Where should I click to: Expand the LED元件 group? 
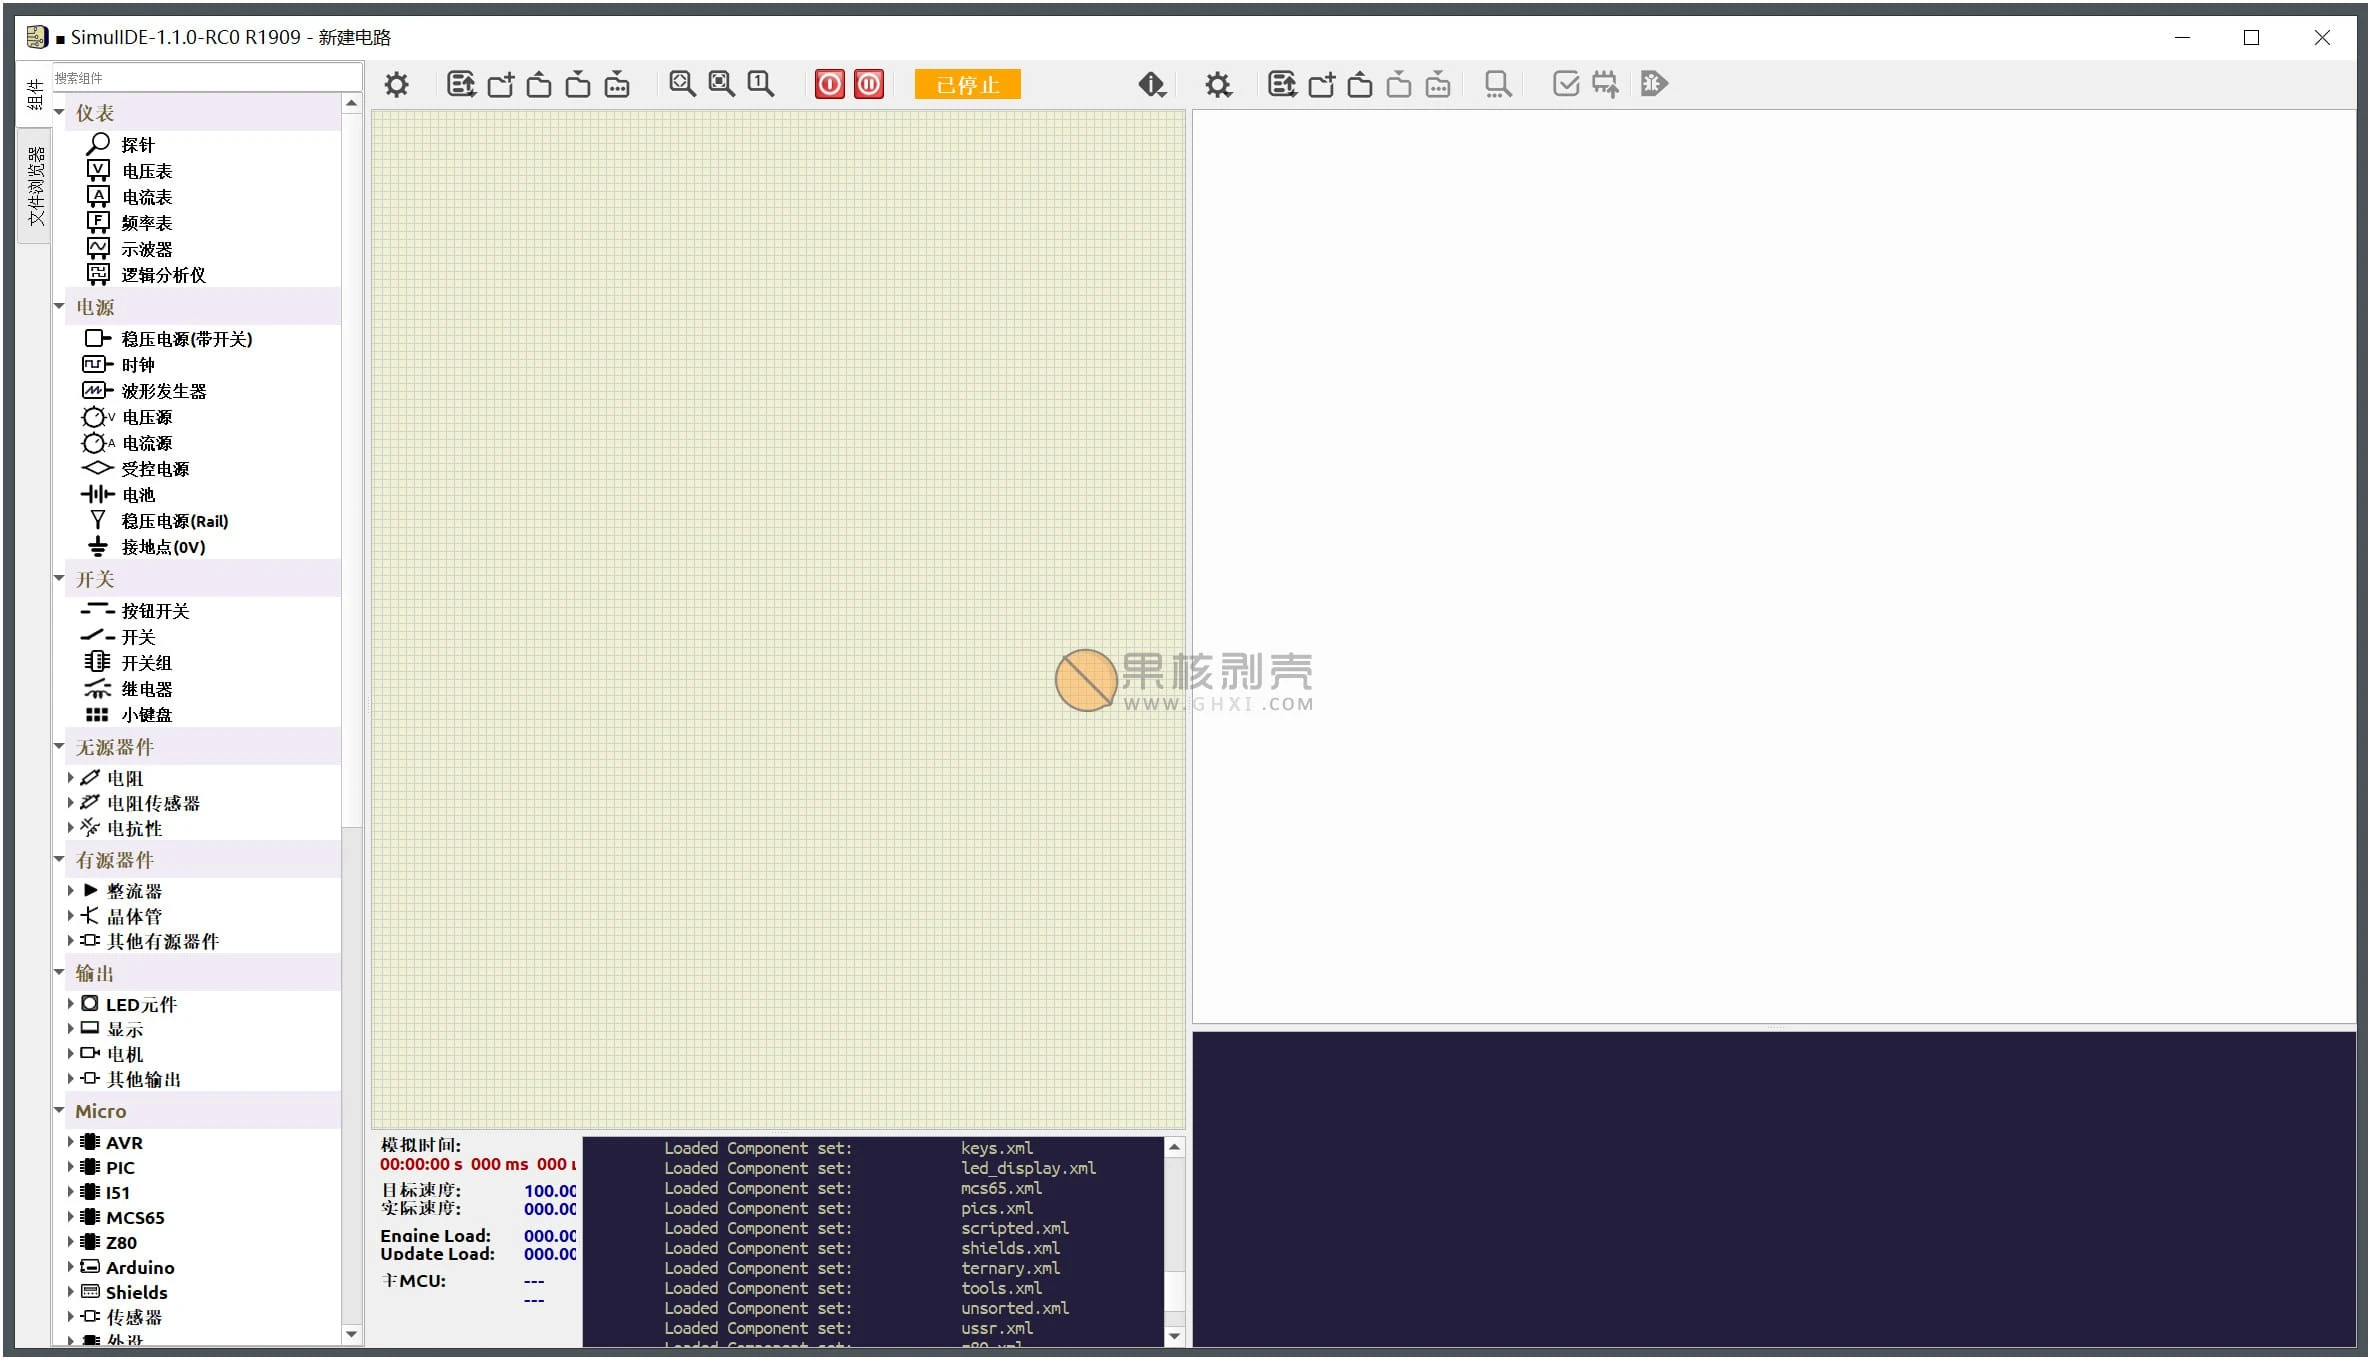[70, 1003]
